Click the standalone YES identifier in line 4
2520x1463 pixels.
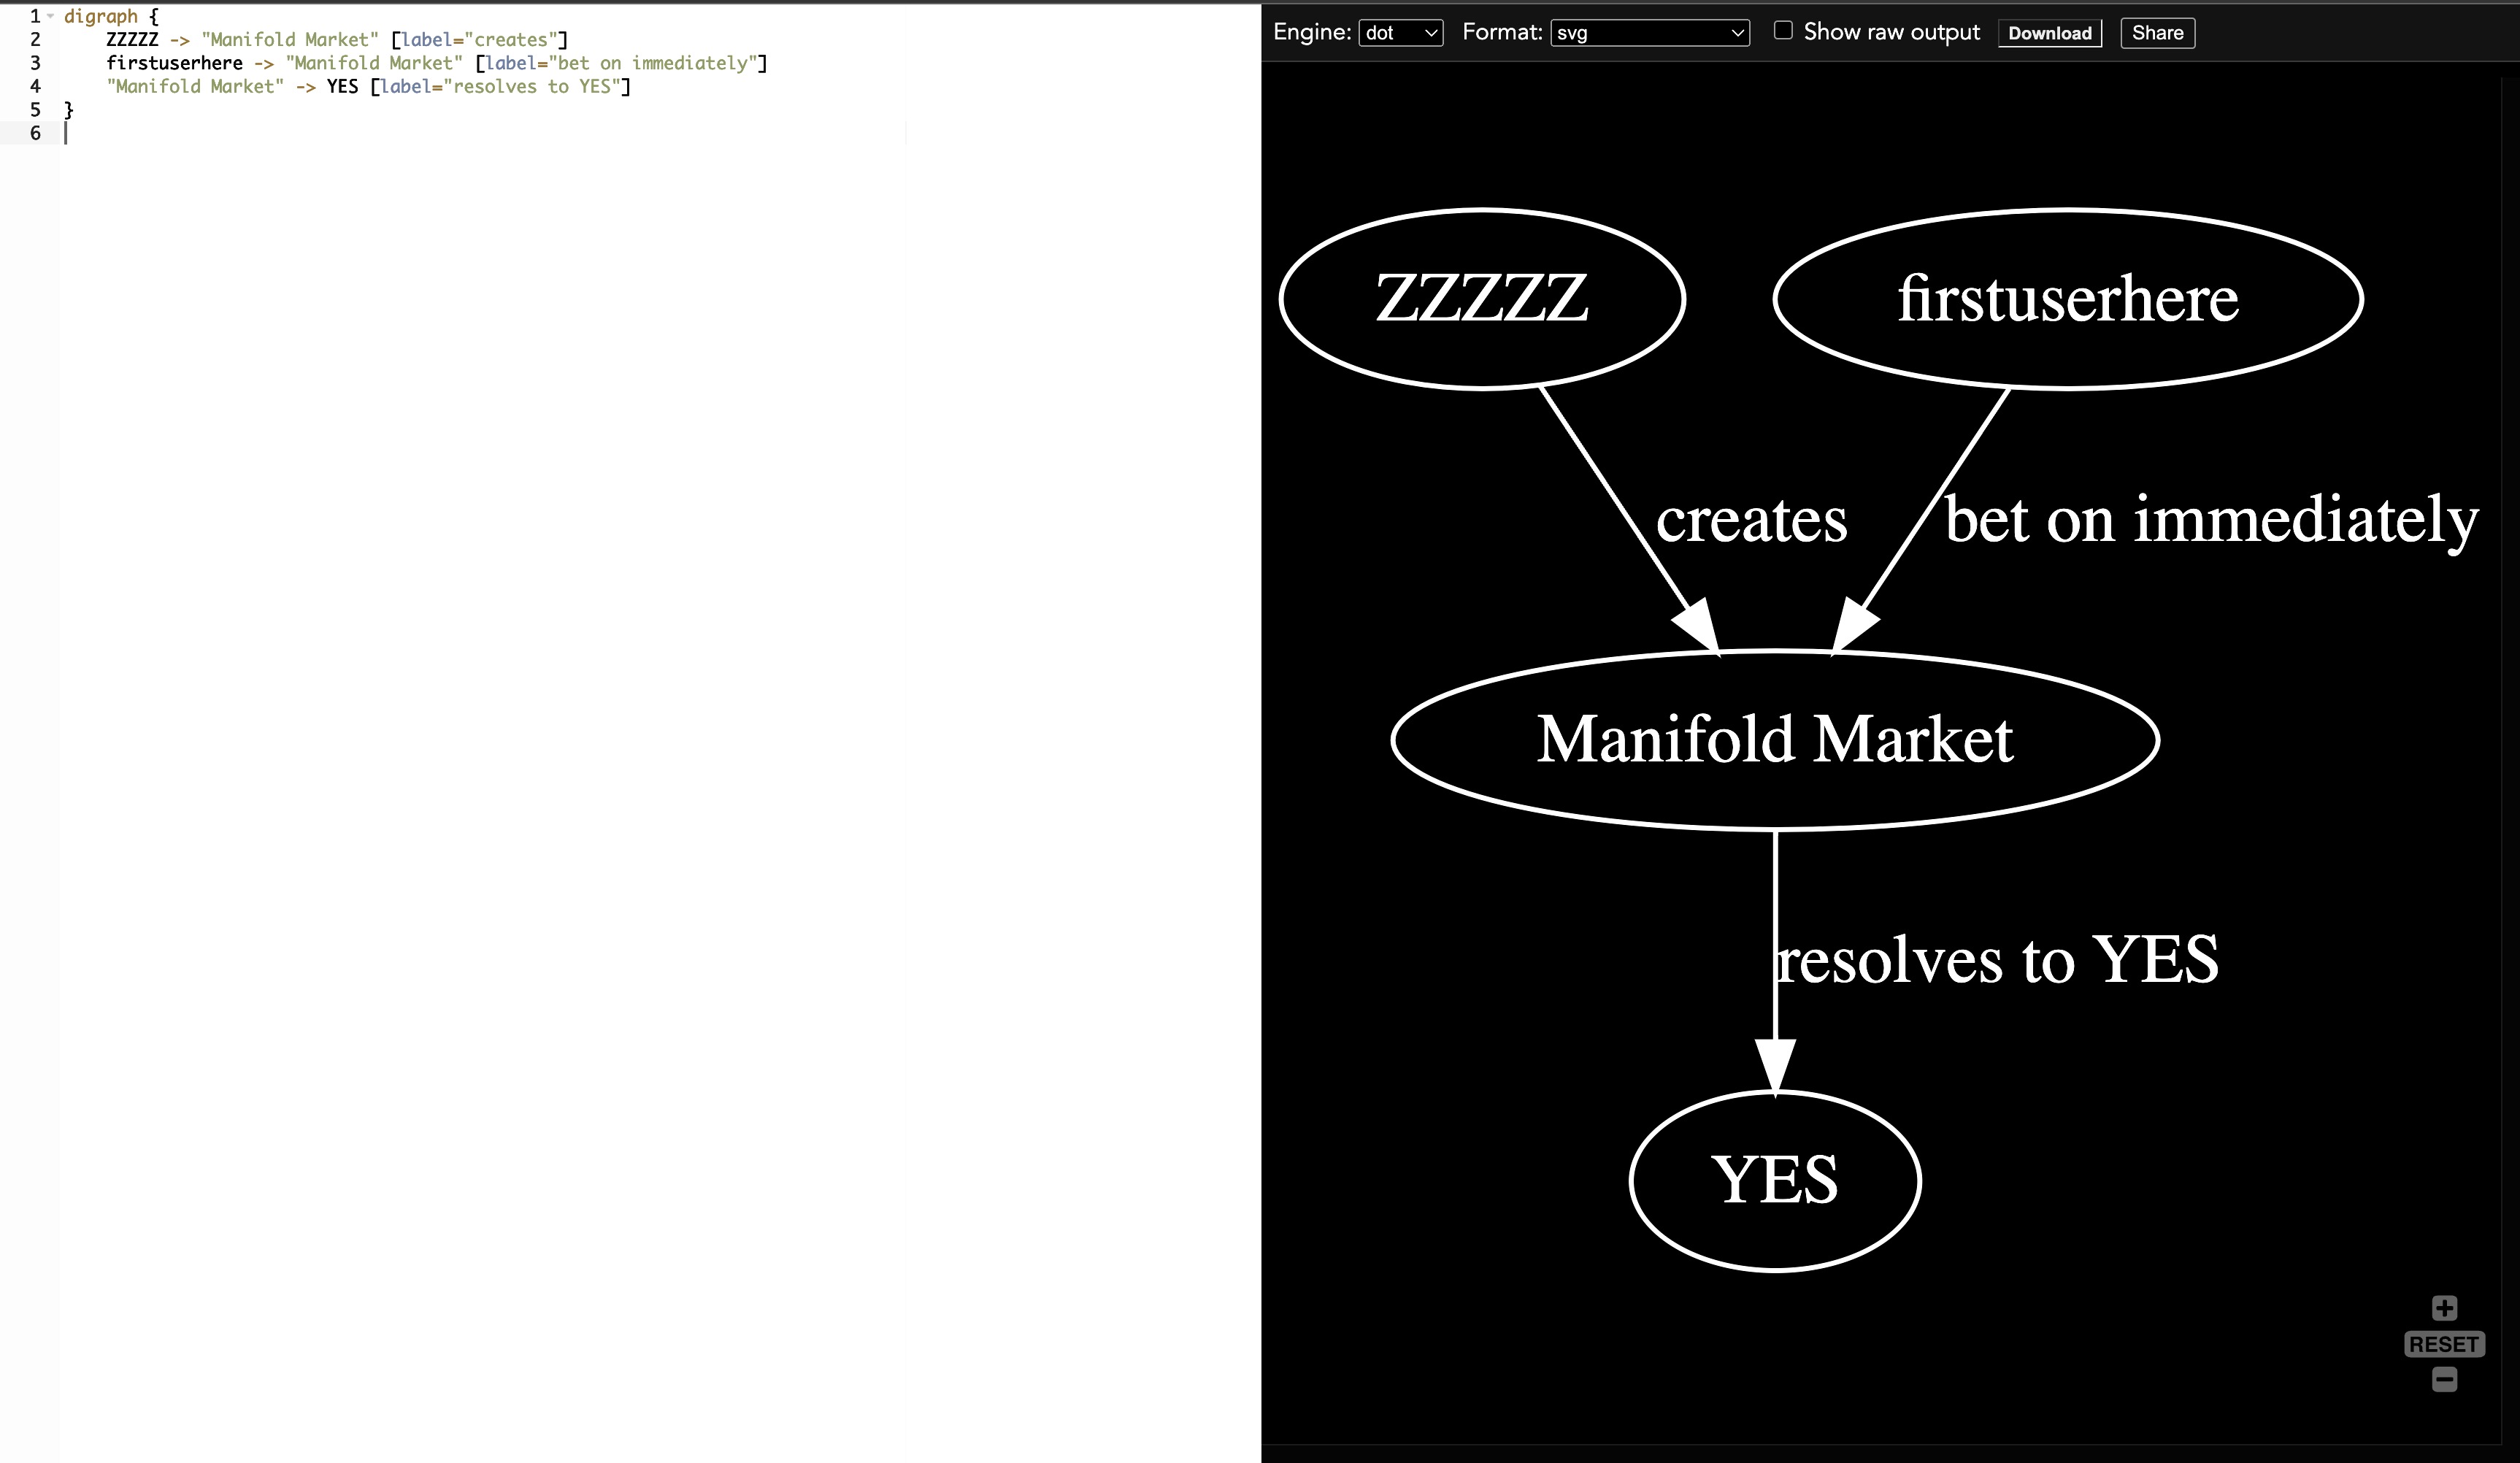[x=342, y=86]
